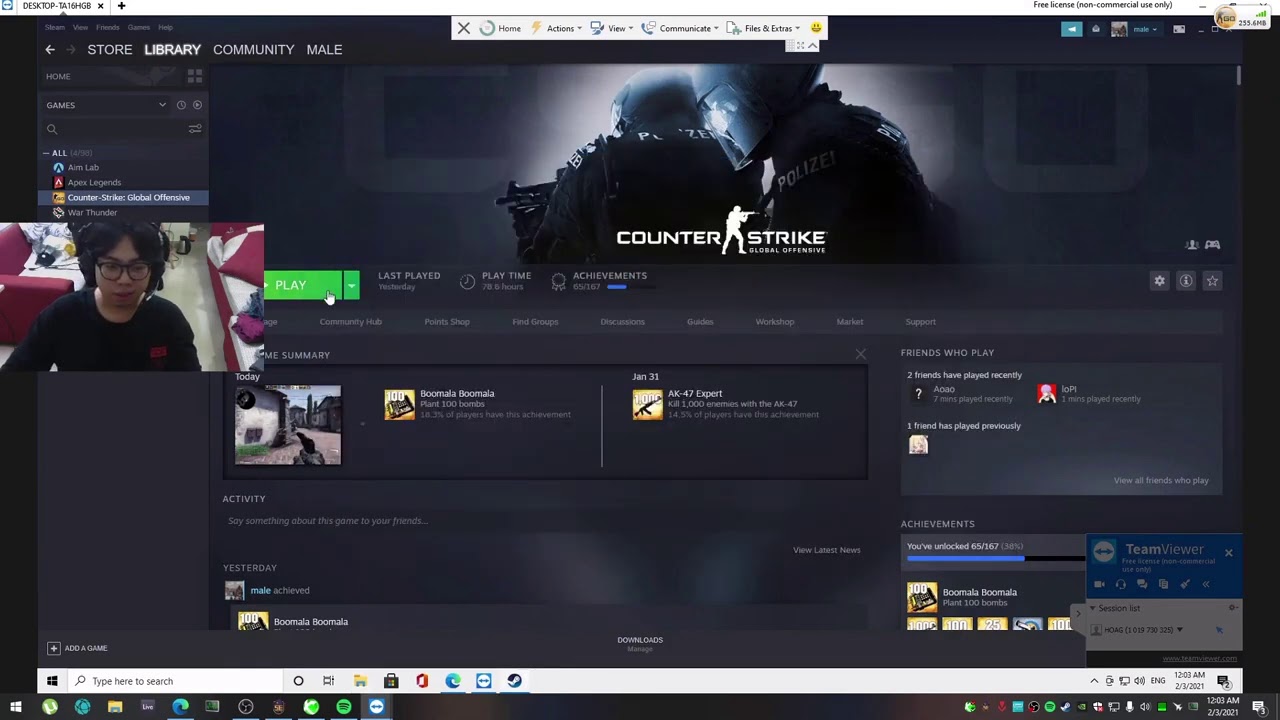Viewport: 1280px width, 720px height.
Task: Open ADD A GAME
Action: click(77, 648)
